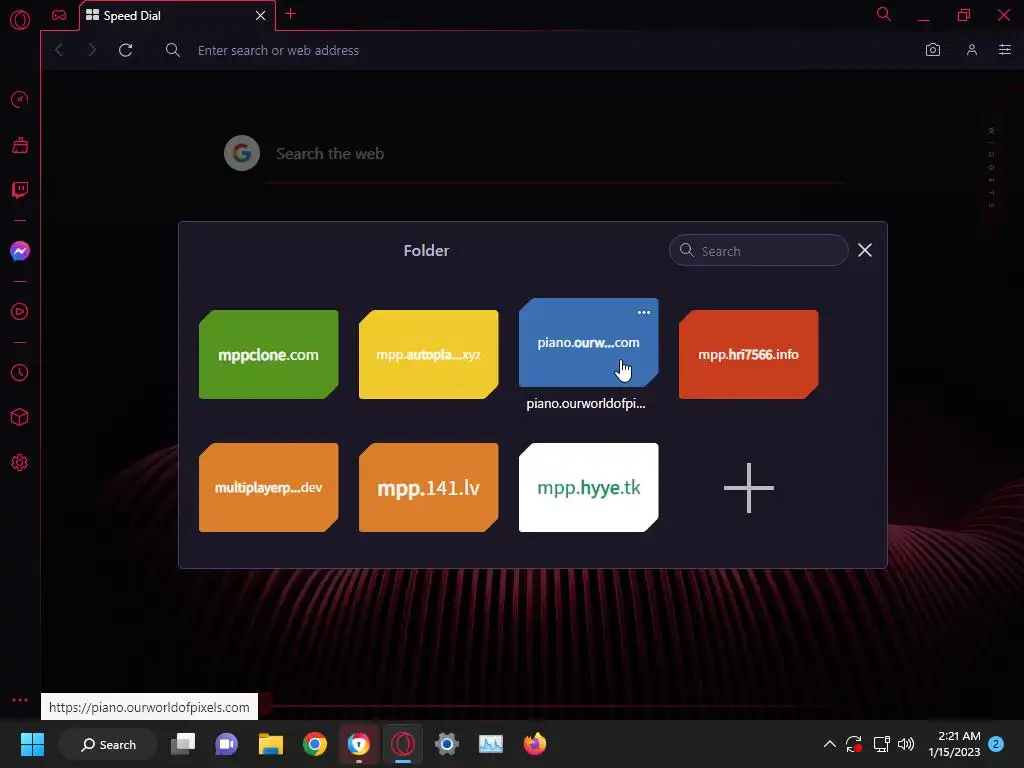This screenshot has height=768, width=1024.
Task: Click the Google search engine icon
Action: click(242, 153)
